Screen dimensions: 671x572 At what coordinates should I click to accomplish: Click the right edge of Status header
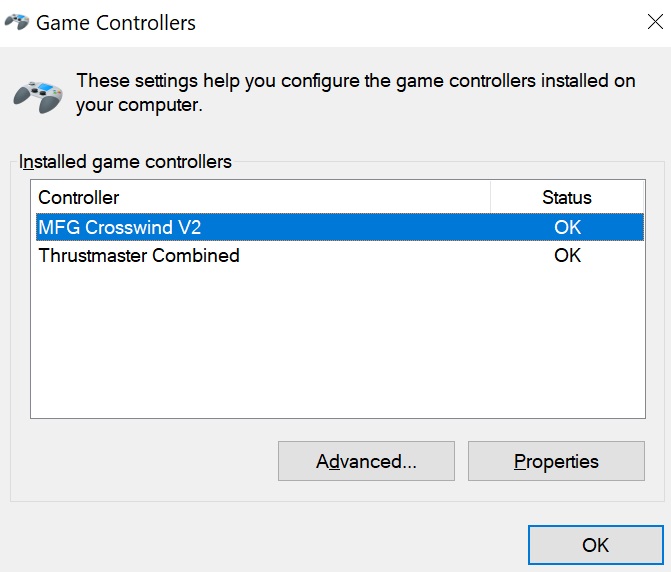click(x=643, y=197)
